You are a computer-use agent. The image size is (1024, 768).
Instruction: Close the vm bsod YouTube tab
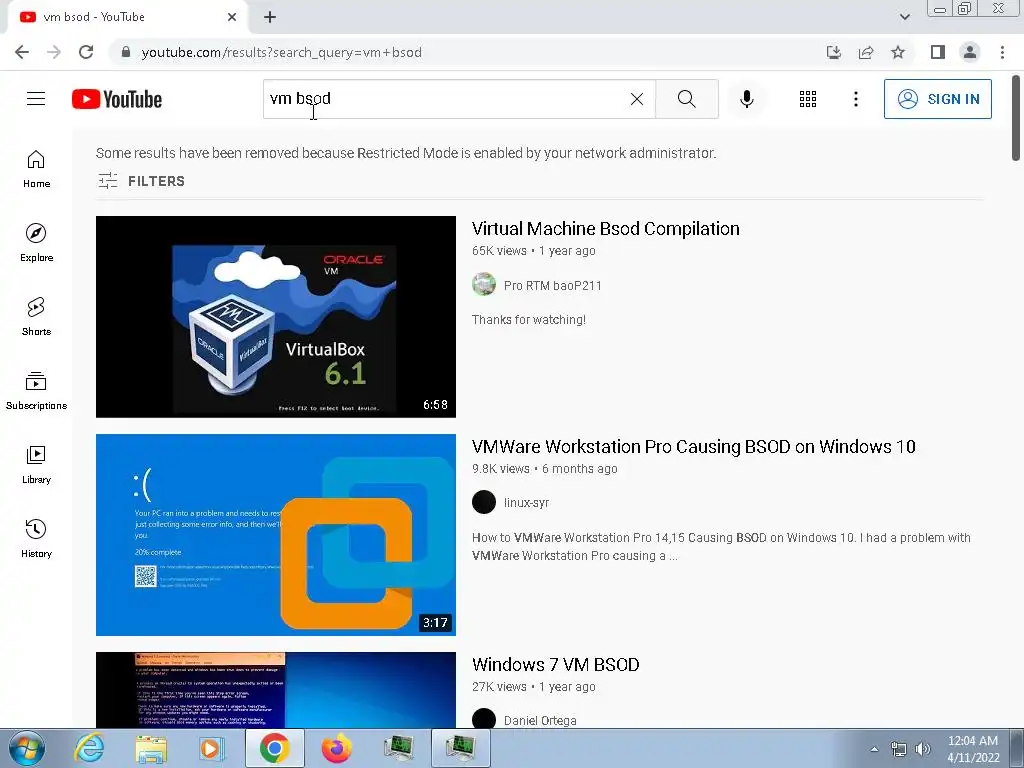tap(232, 17)
